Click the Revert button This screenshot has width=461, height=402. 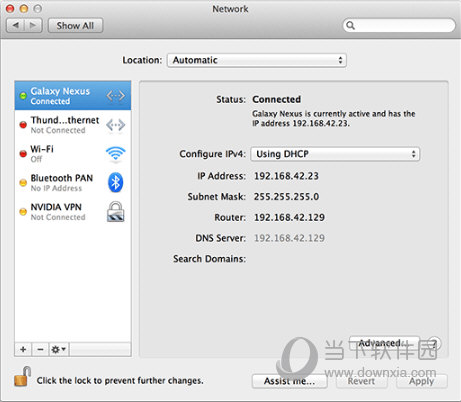click(x=361, y=381)
